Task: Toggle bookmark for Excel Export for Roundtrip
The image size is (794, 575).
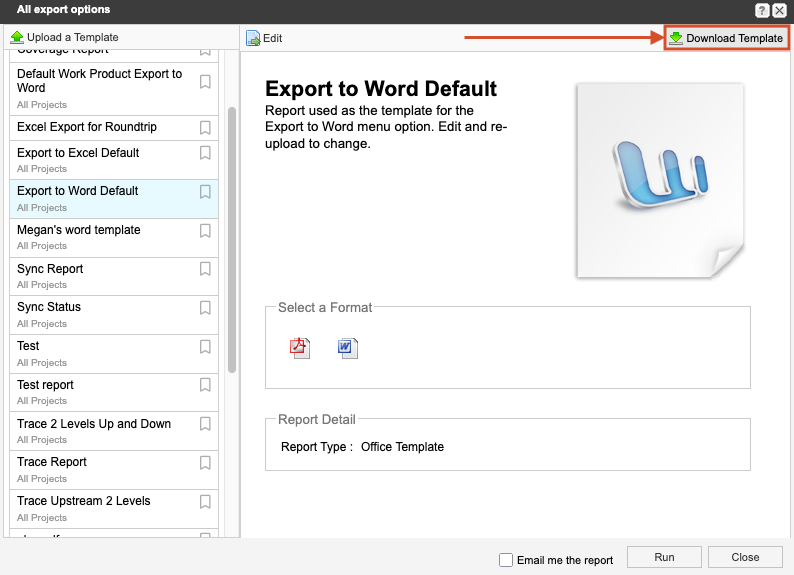Action: pos(205,127)
